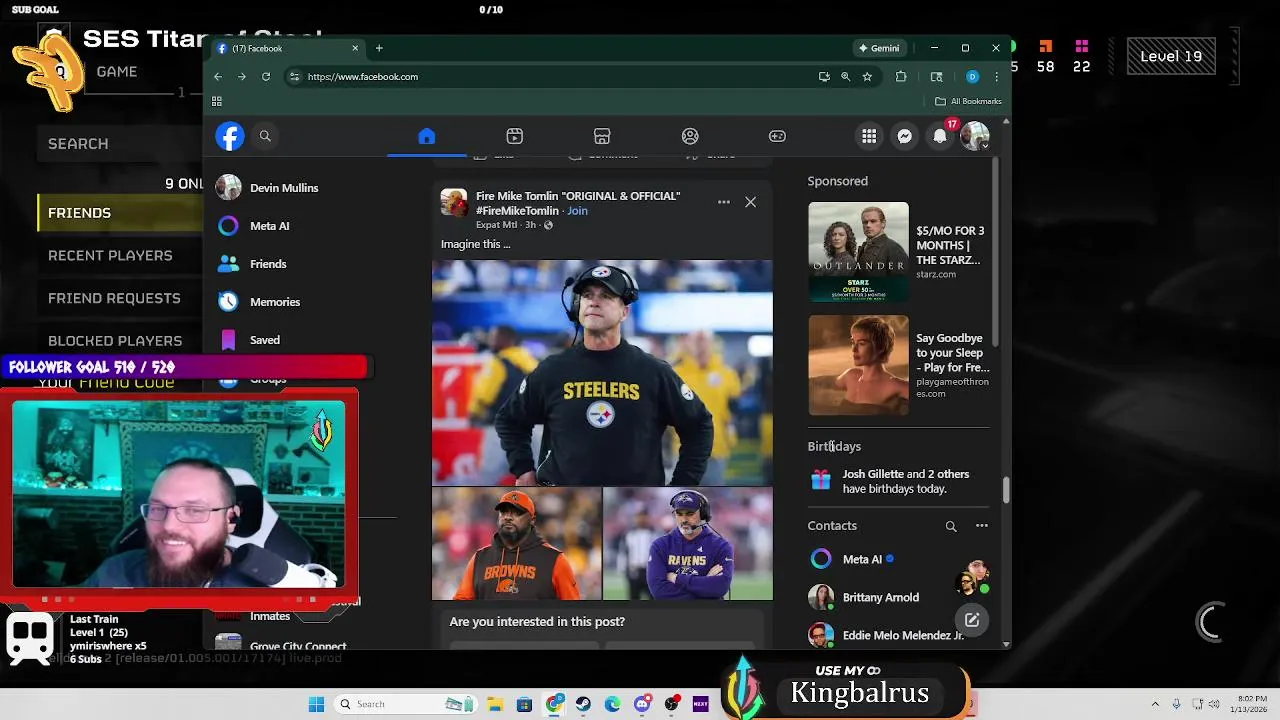Open the Facebook notifications bell

[940, 136]
